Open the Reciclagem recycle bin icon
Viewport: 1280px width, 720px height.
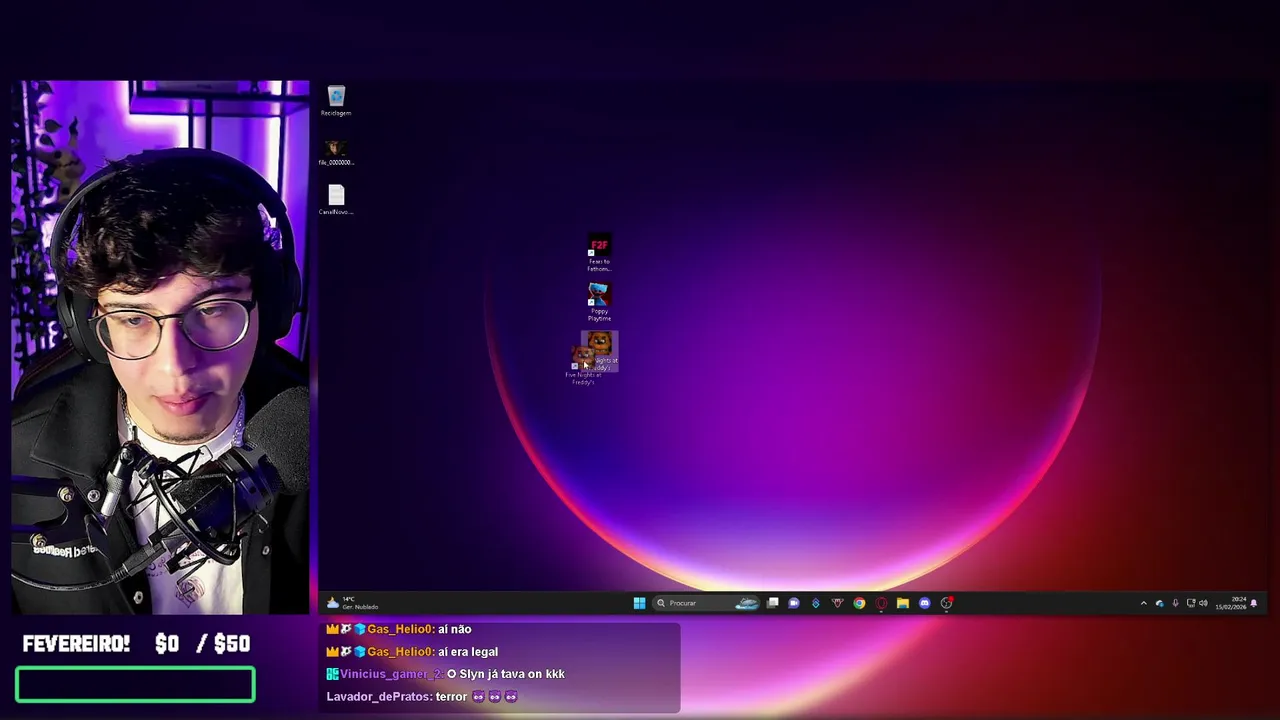click(x=336, y=101)
